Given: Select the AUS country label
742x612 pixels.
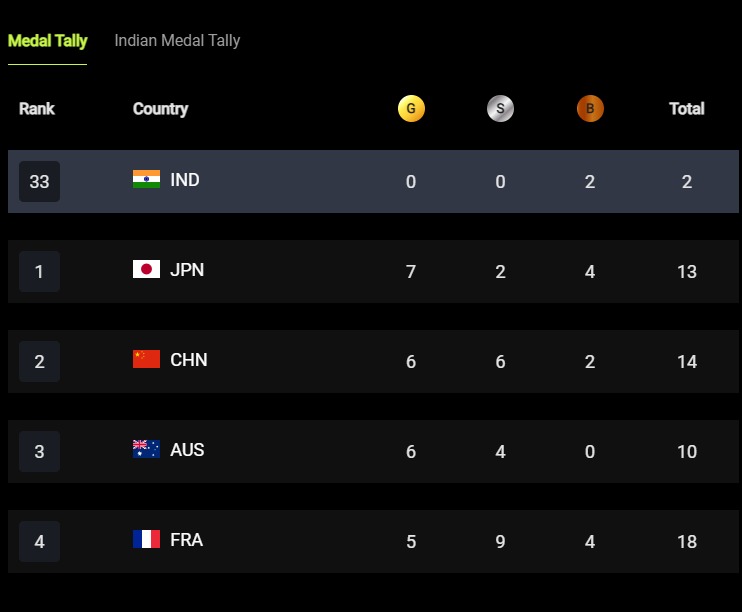Looking at the screenshot, I should click(187, 450).
